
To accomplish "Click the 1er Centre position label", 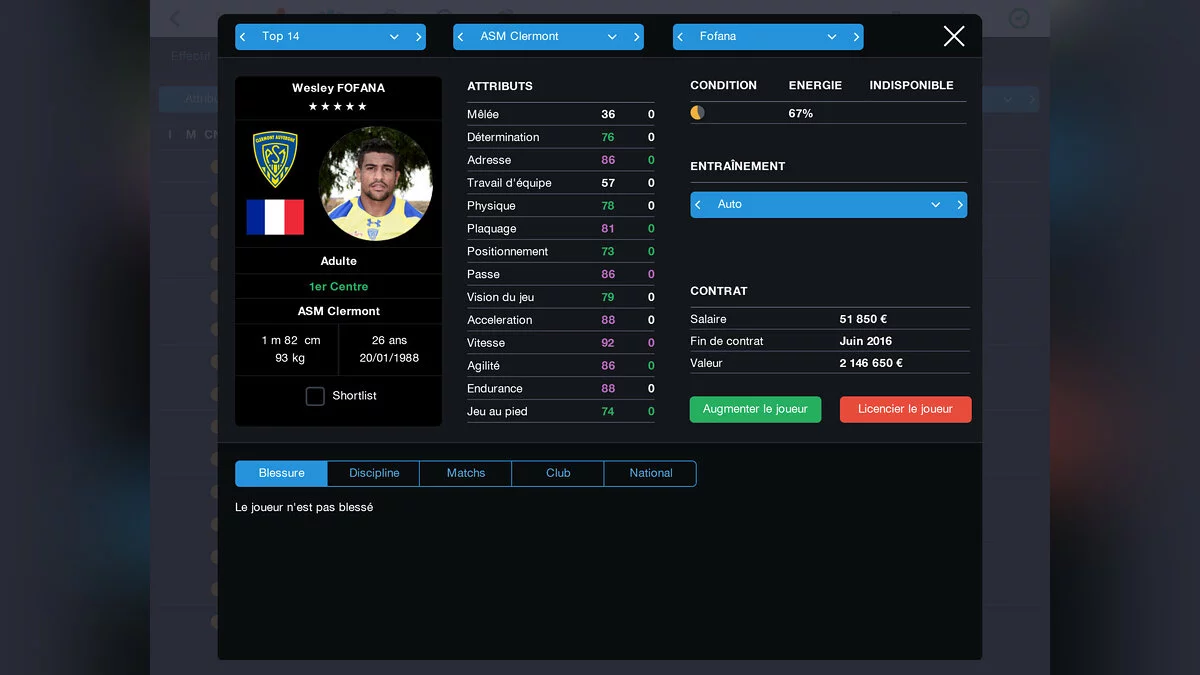I will point(338,286).
